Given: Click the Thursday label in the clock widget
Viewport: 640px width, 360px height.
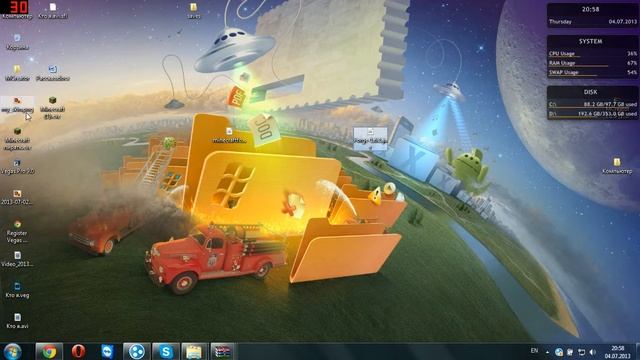Looking at the screenshot, I should coord(560,22).
